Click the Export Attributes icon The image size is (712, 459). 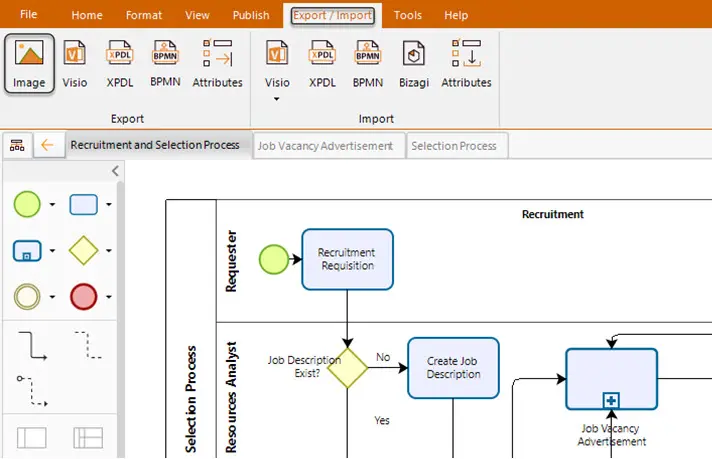[218, 64]
